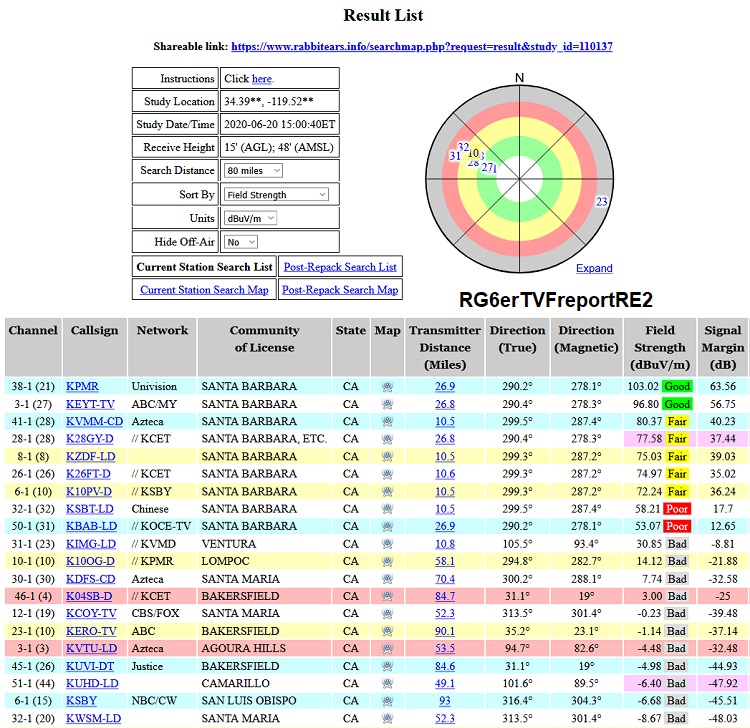Screen dimensions: 750x728
Task: Click the Expand link under the compass
Action: tap(594, 268)
